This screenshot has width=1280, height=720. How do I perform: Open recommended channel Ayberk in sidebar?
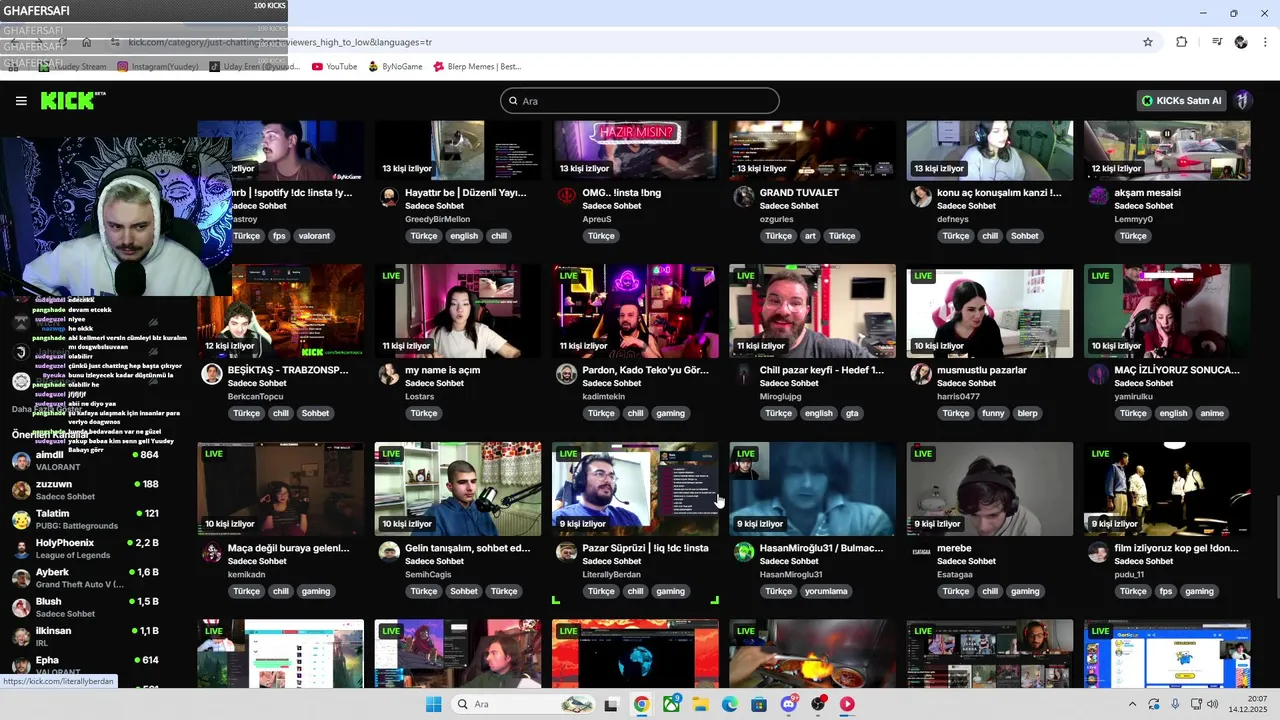click(x=85, y=578)
